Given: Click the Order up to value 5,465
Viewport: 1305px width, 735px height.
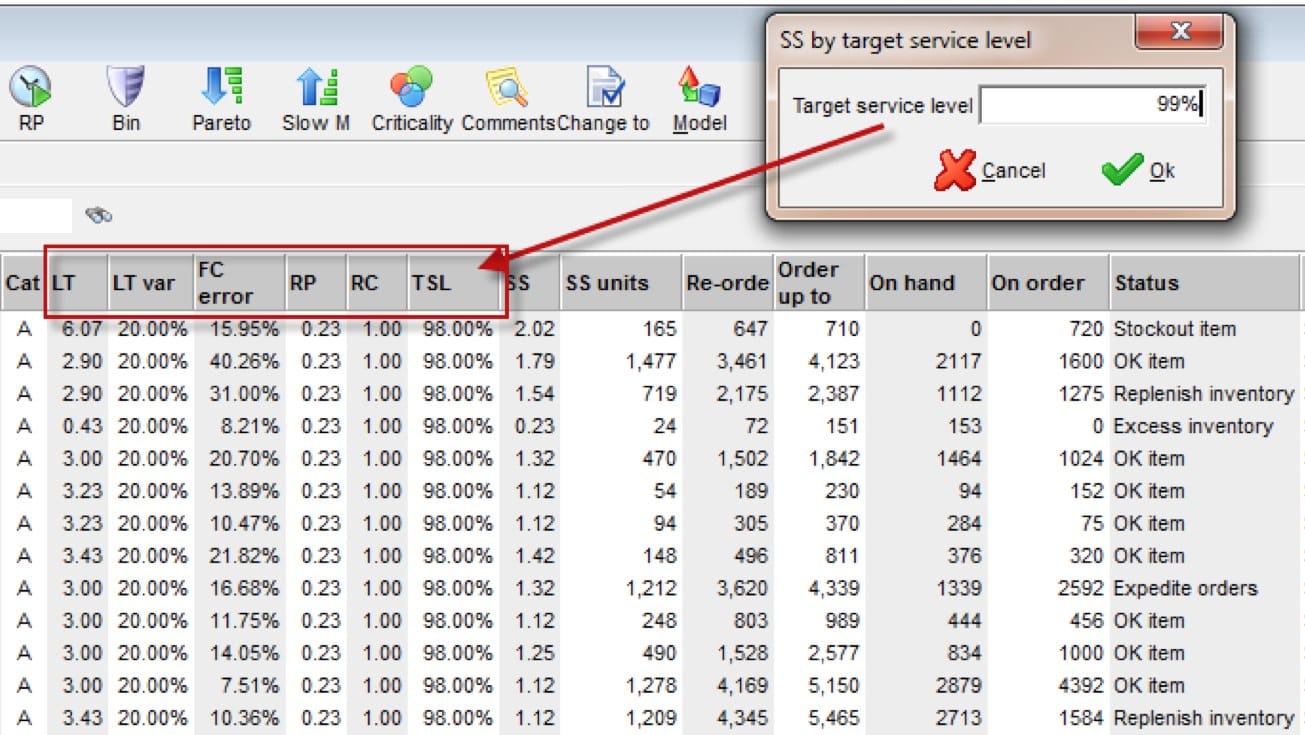Looking at the screenshot, I should [x=833, y=718].
